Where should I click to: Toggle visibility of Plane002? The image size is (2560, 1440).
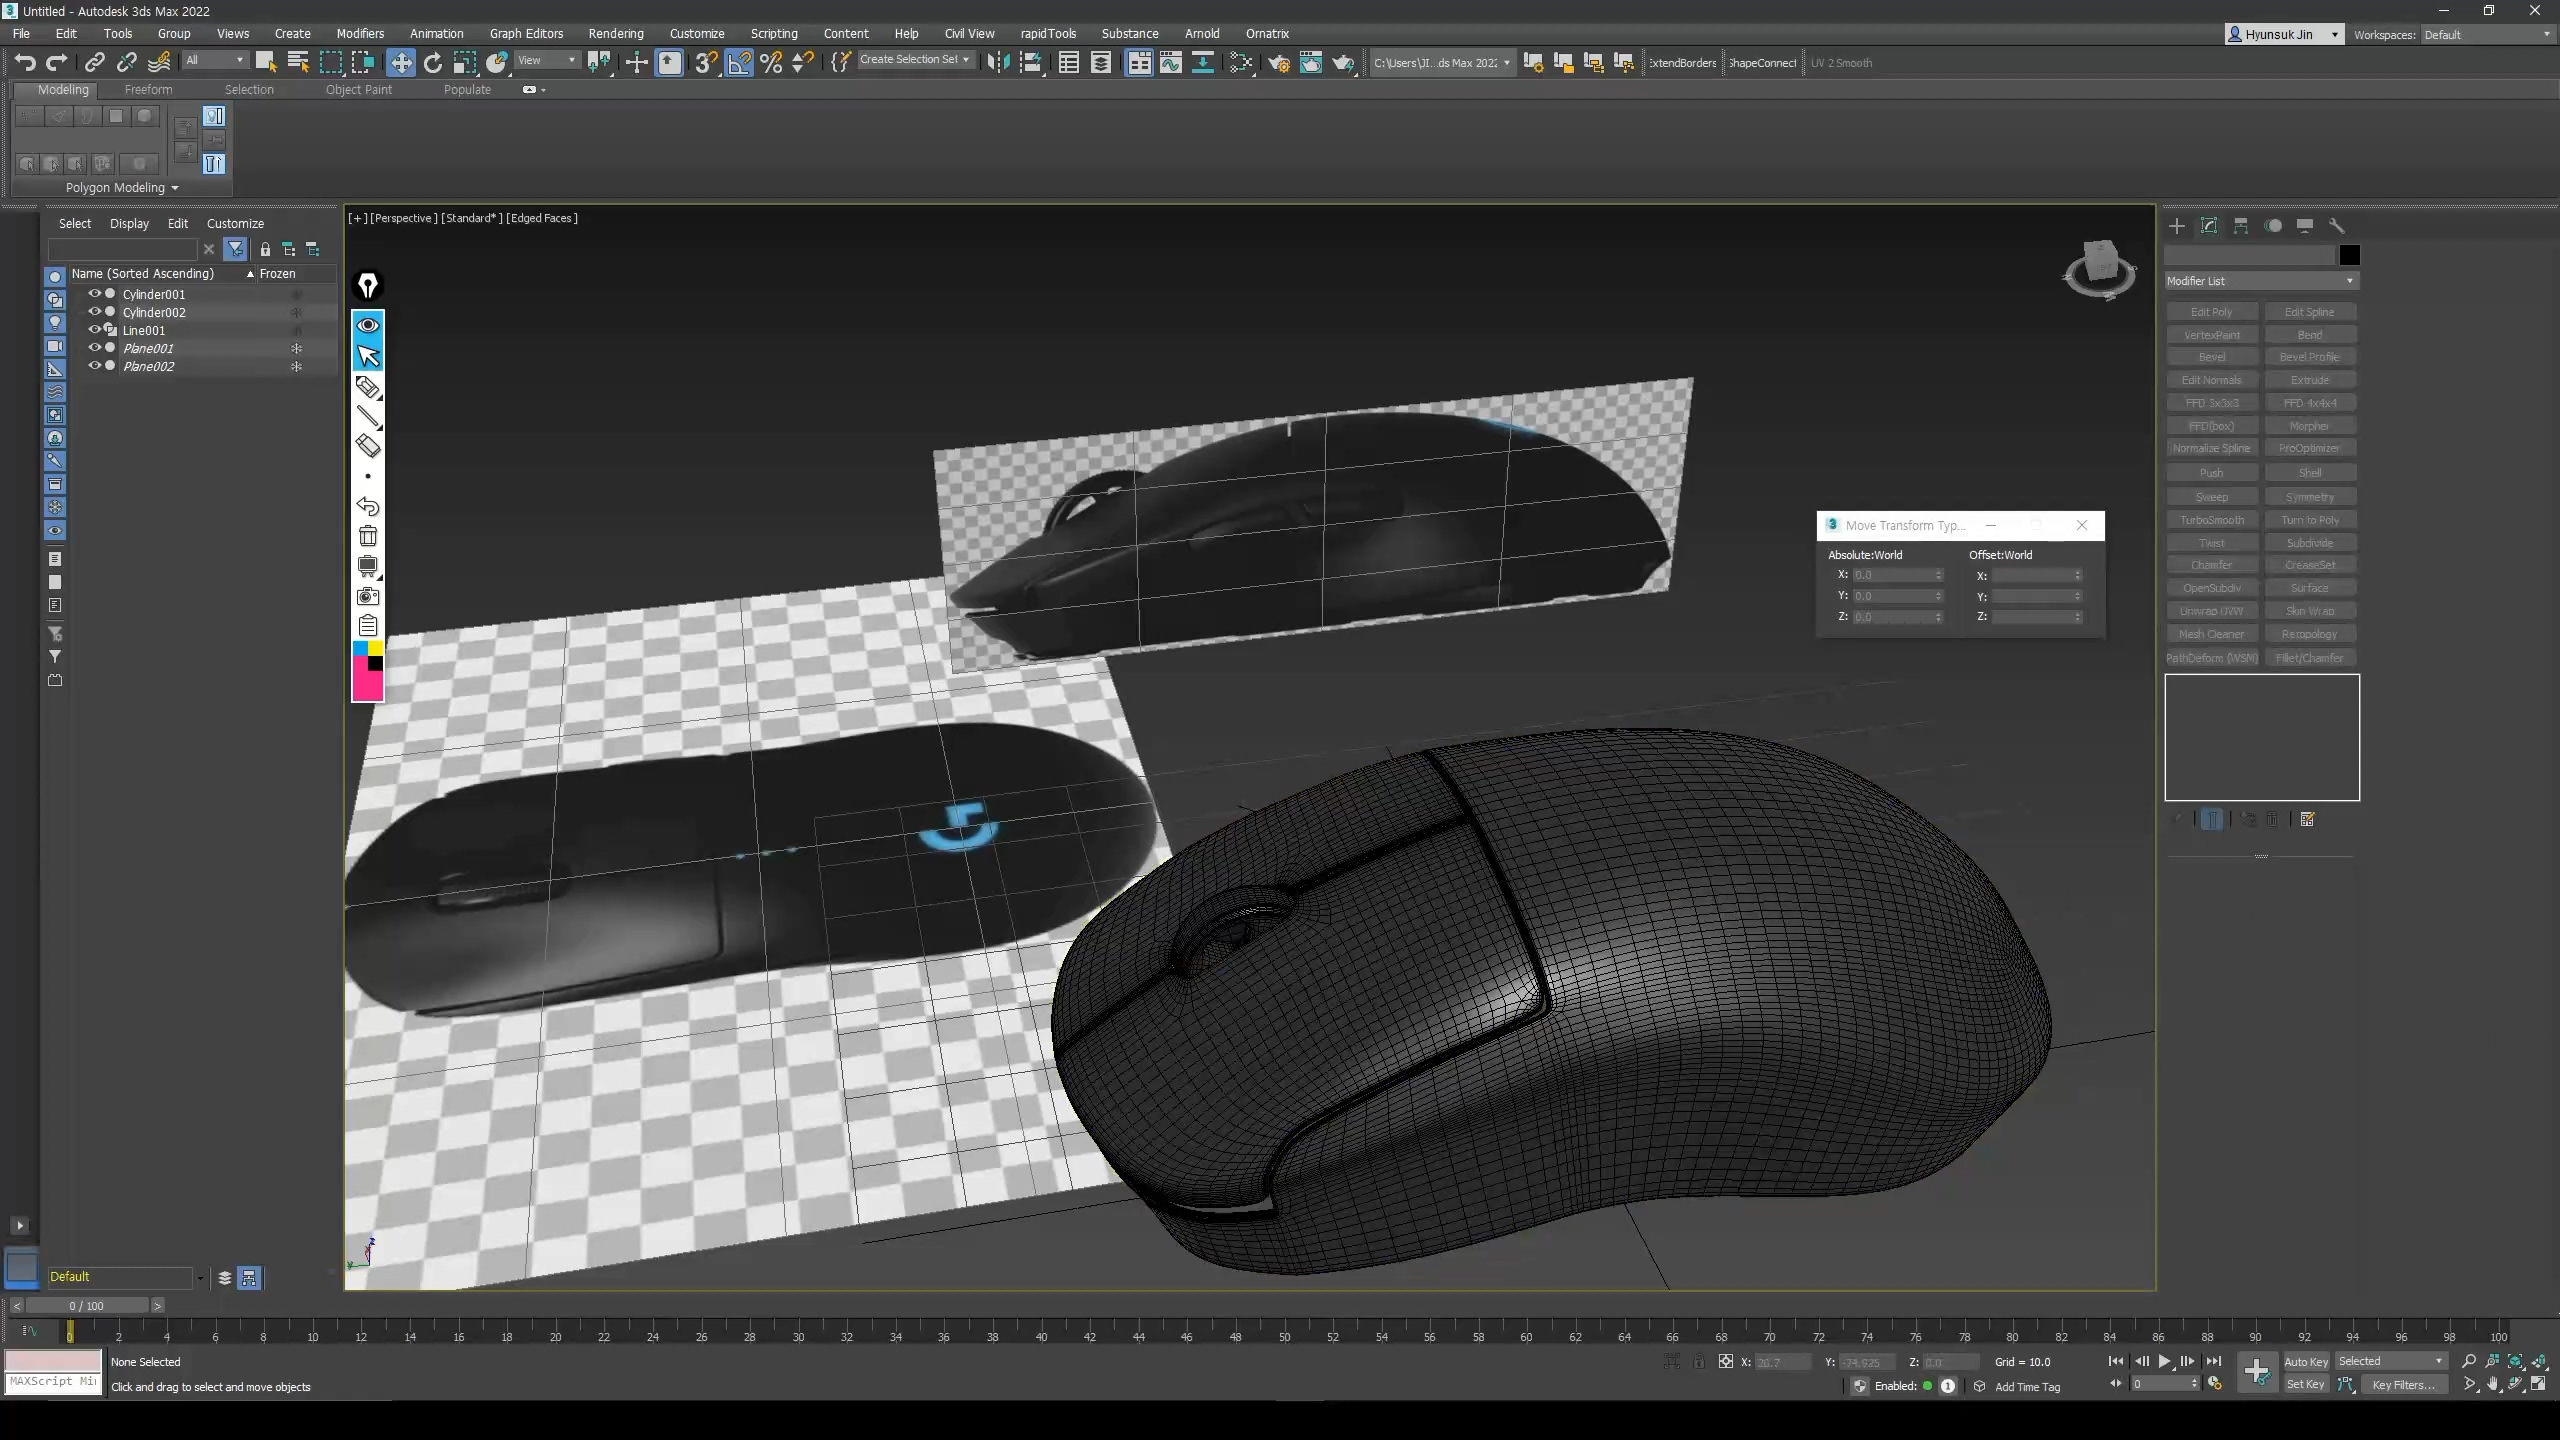[x=94, y=366]
